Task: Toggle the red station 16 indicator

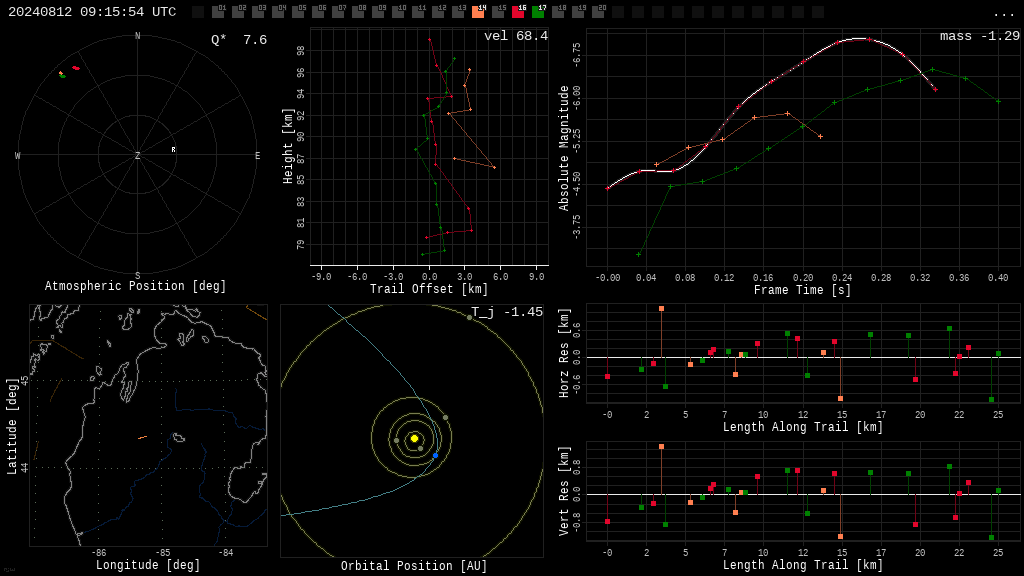Action: point(519,11)
